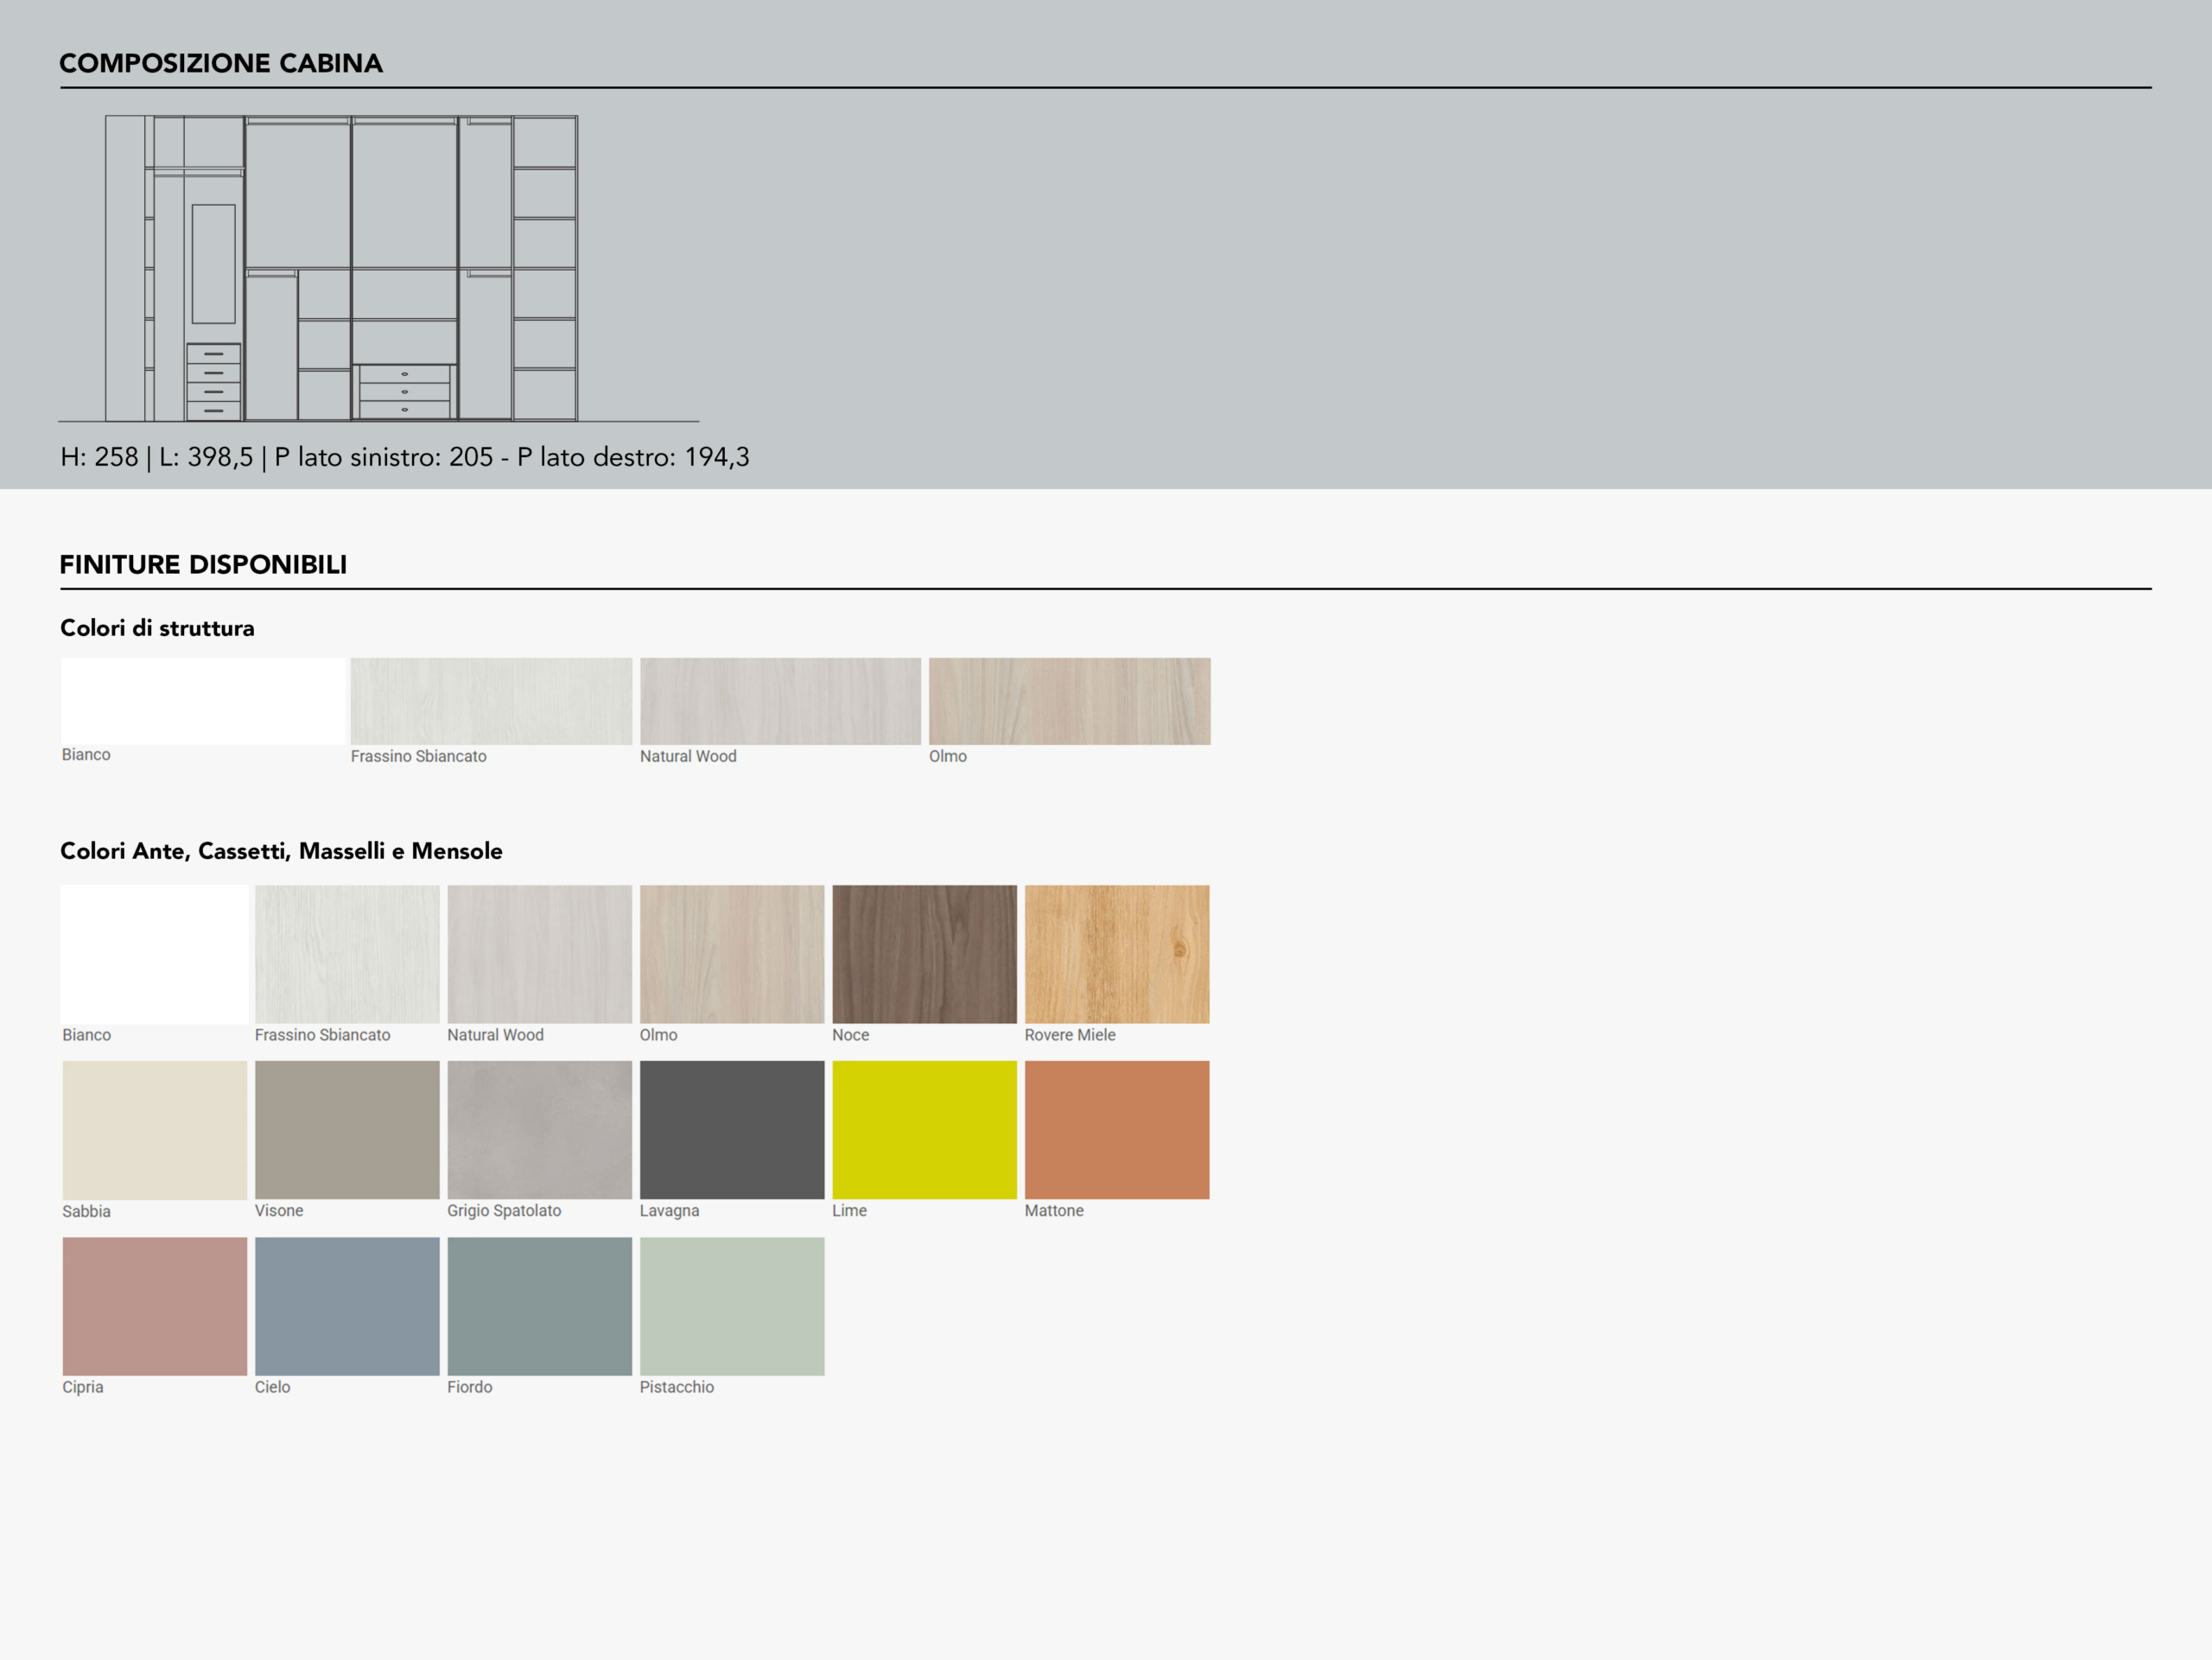Select the Pistacchio pale green swatch
Image resolution: width=2212 pixels, height=1660 pixels.
732,1306
